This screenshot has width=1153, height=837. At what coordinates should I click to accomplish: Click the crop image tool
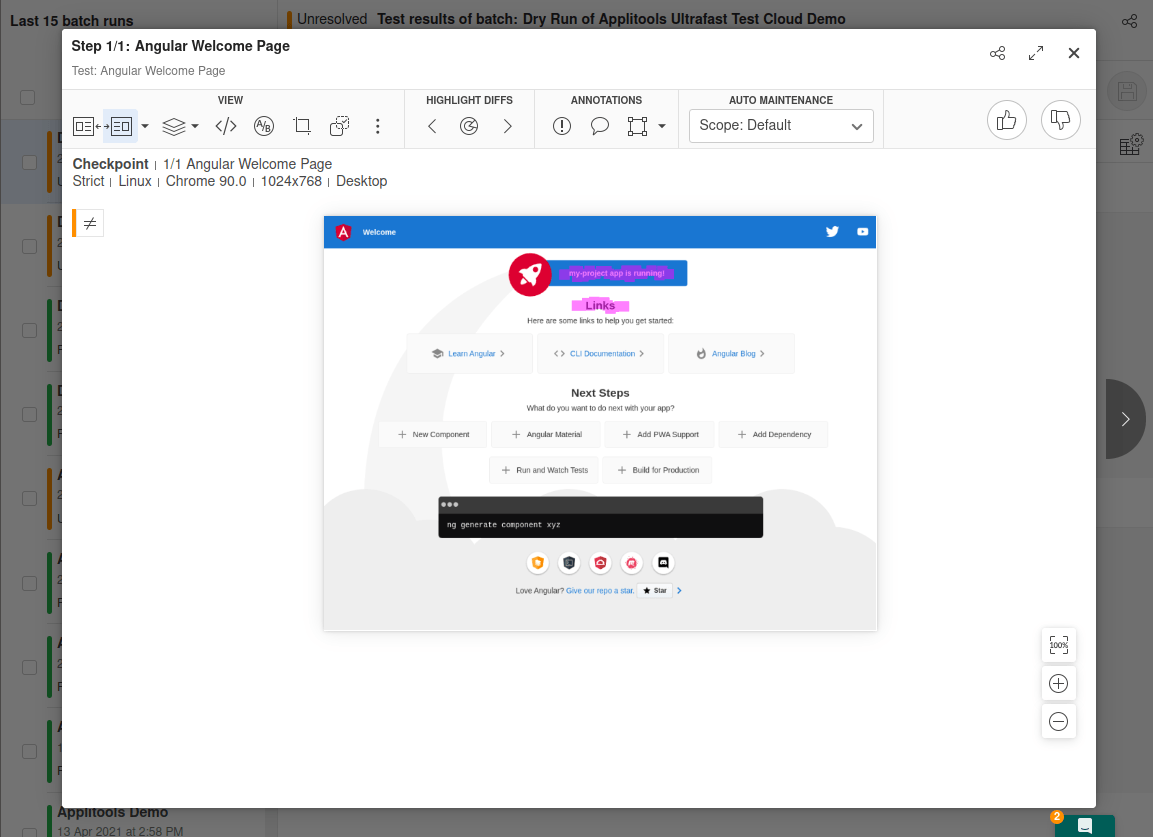pos(302,126)
